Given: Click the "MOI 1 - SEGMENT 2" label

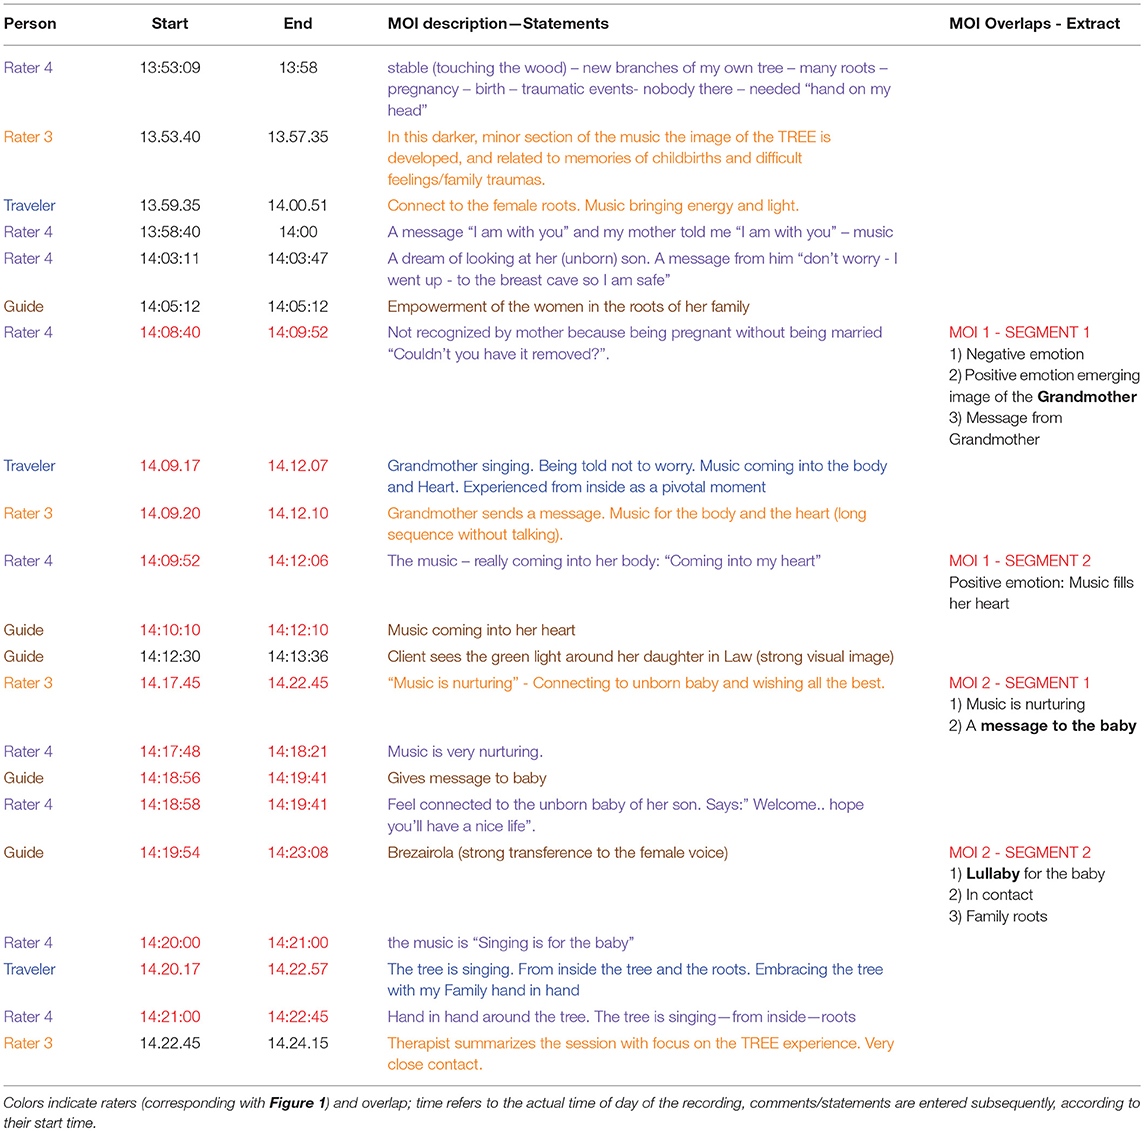Looking at the screenshot, I should tap(1020, 561).
